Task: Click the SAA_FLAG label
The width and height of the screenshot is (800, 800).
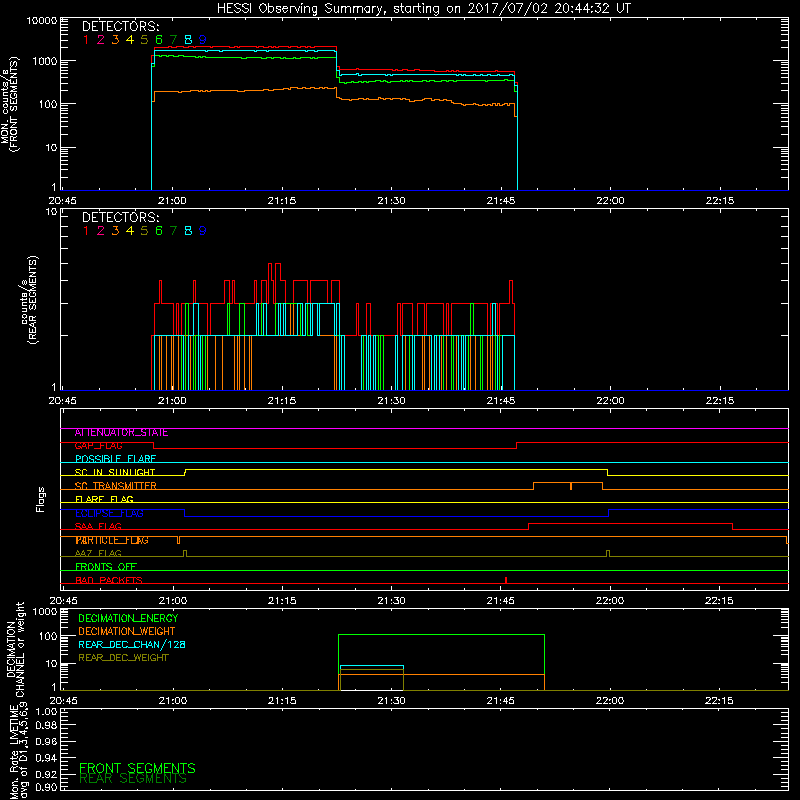Action: point(98,527)
